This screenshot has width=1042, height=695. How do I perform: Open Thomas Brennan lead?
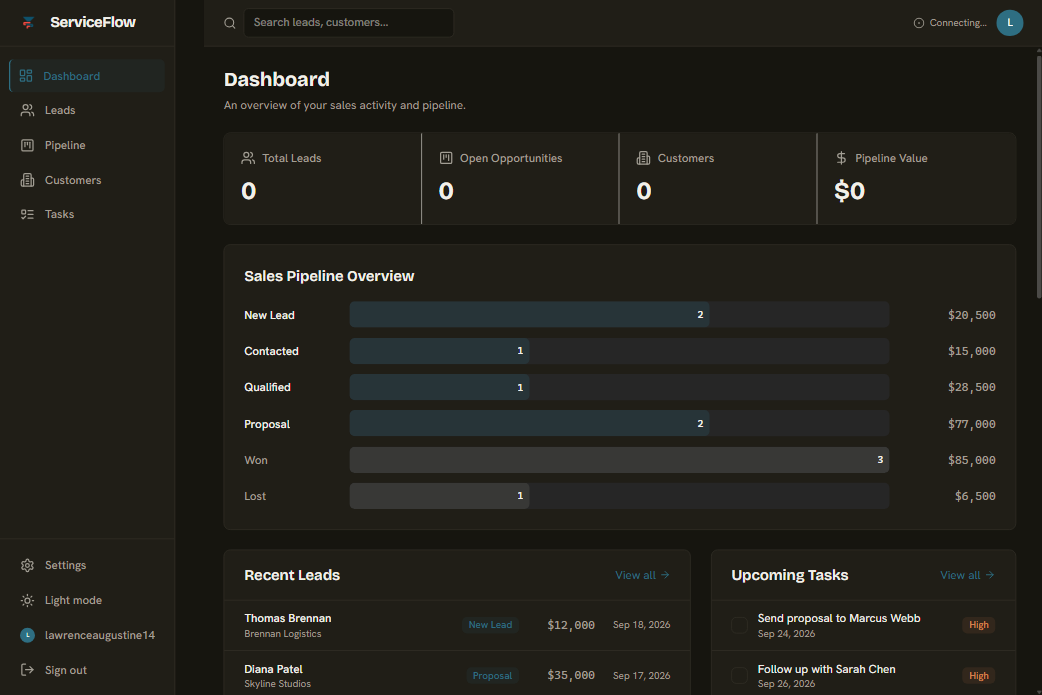click(457, 625)
